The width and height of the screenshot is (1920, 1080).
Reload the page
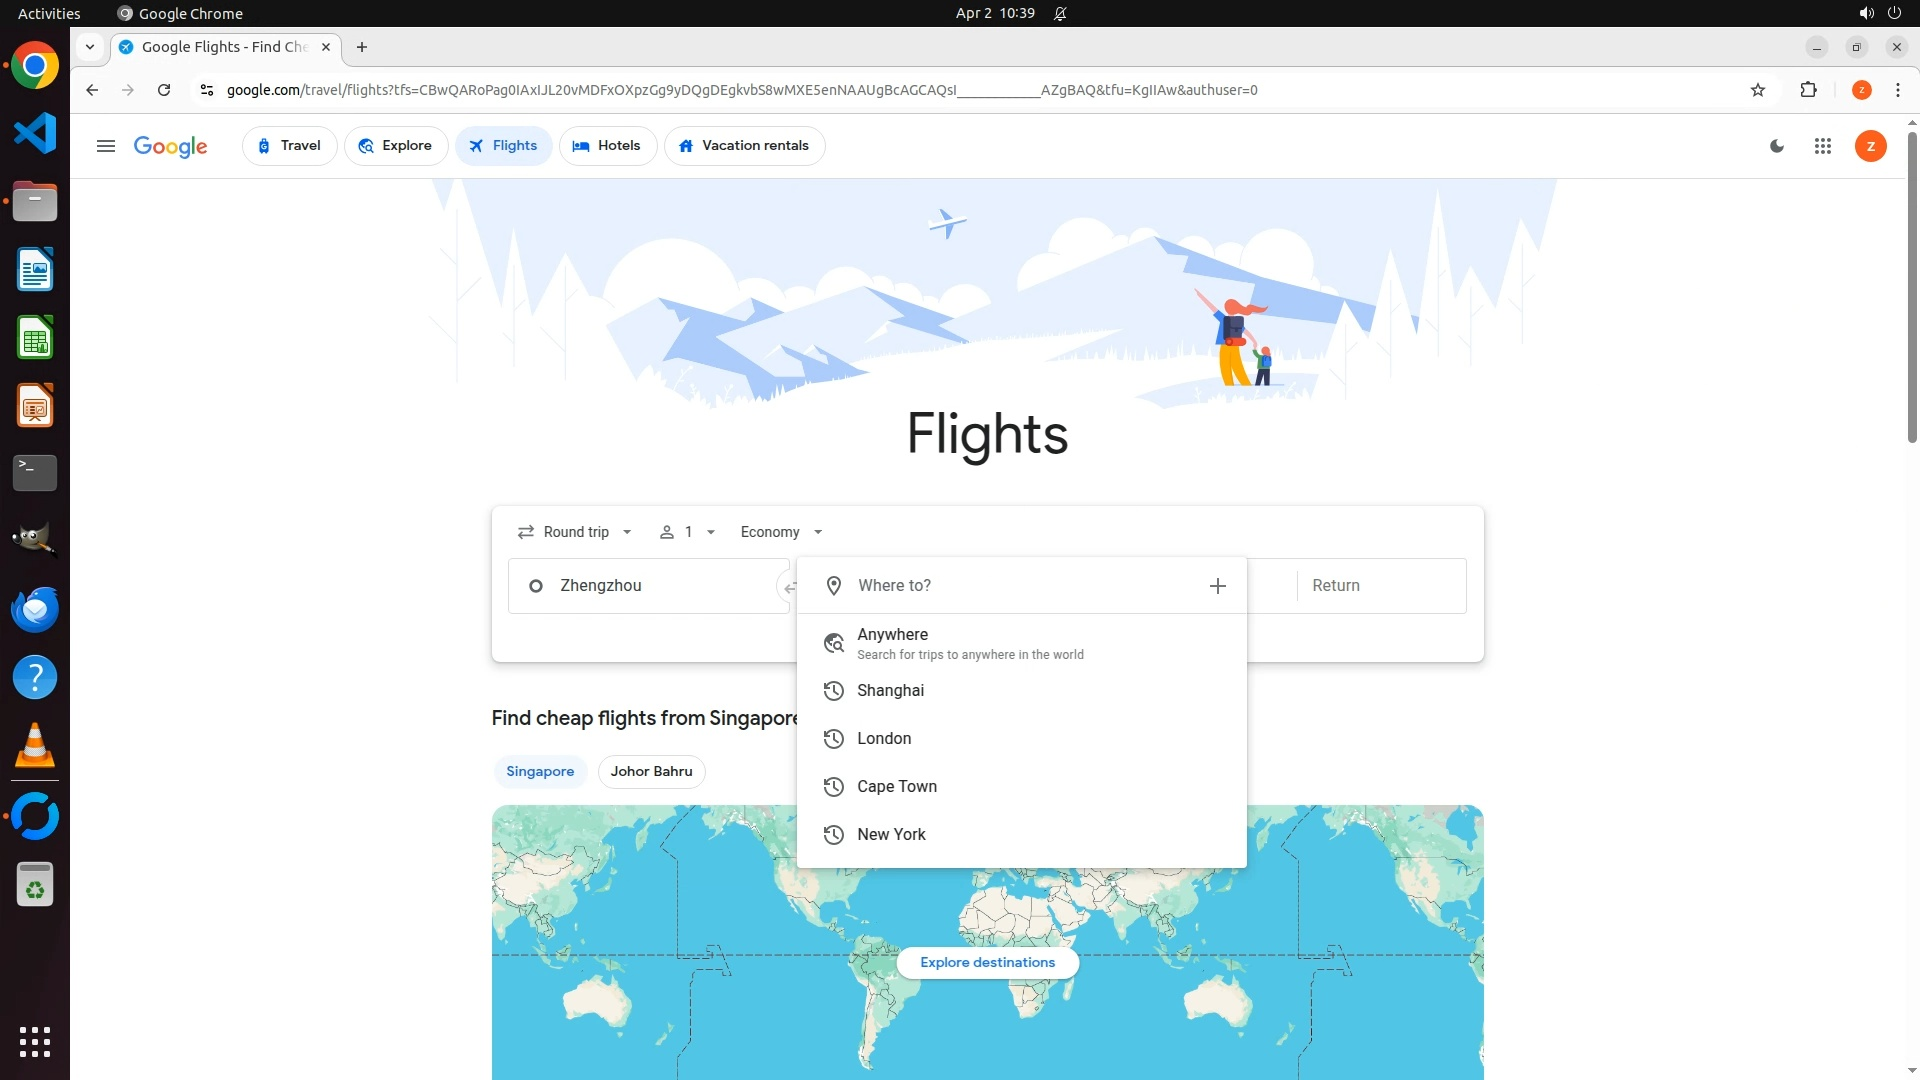point(164,90)
